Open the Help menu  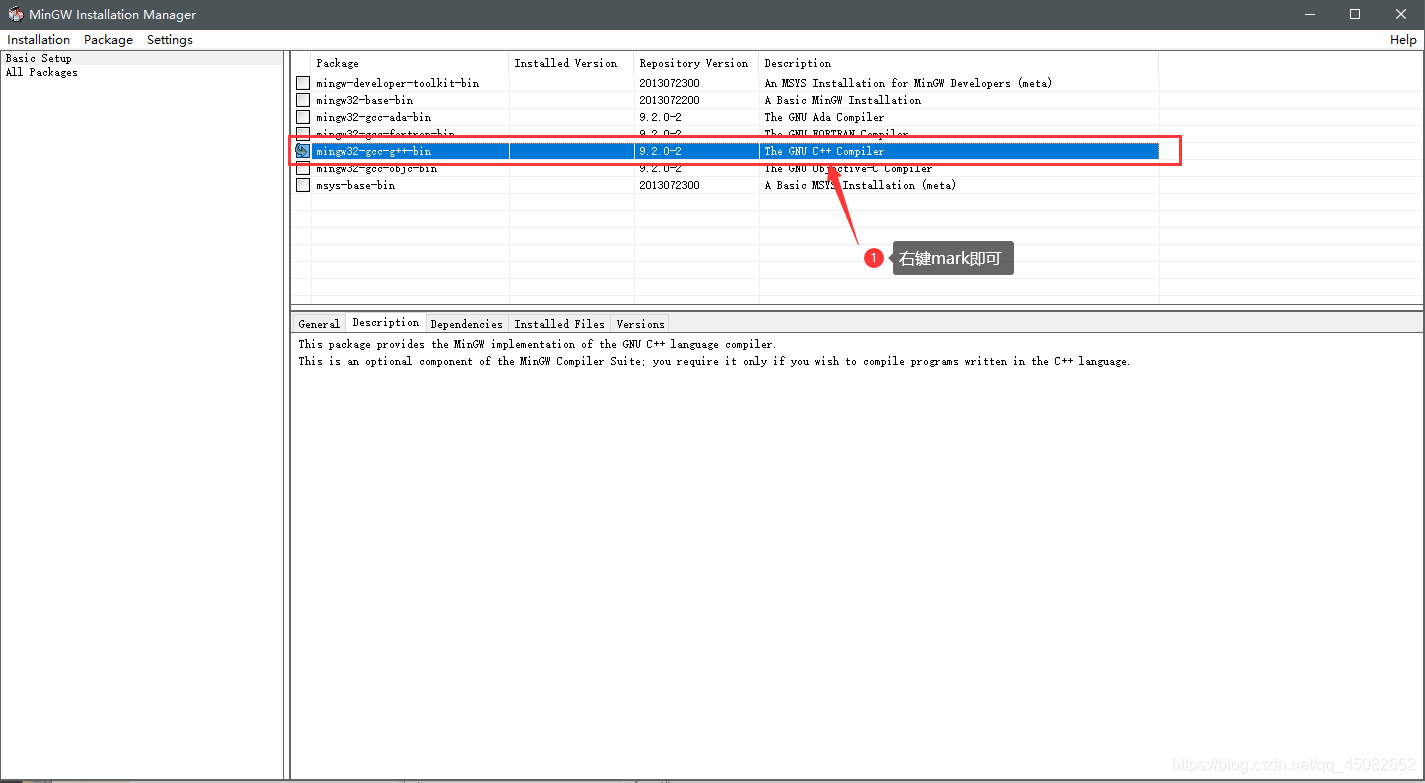(1403, 40)
